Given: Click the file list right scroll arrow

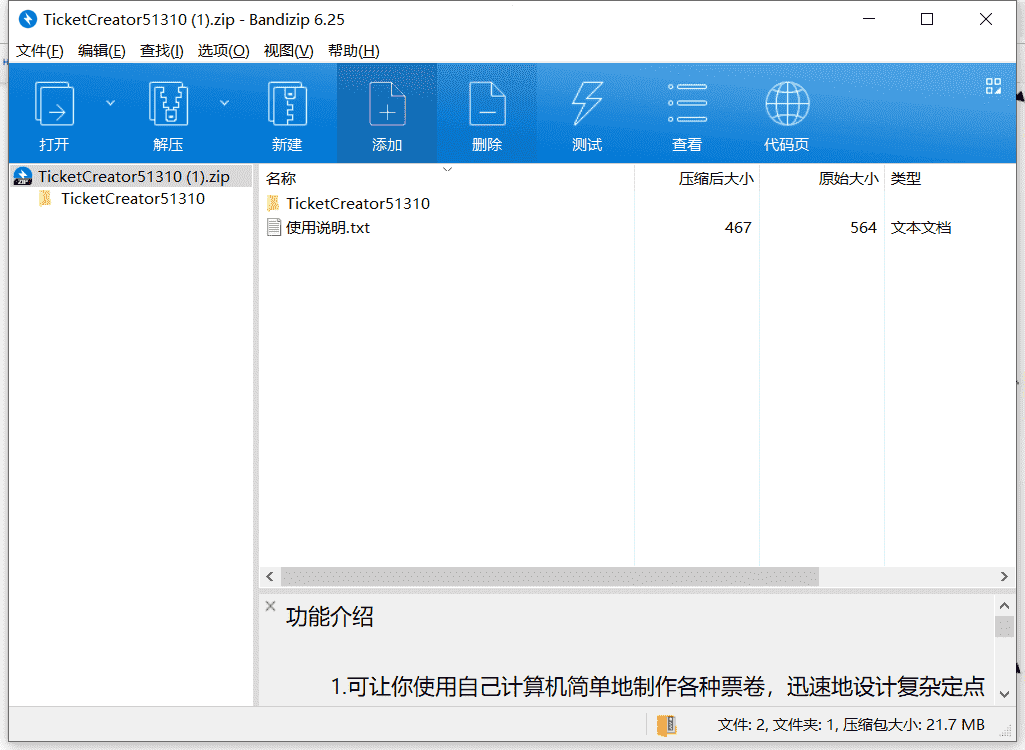Looking at the screenshot, I should tap(1004, 576).
